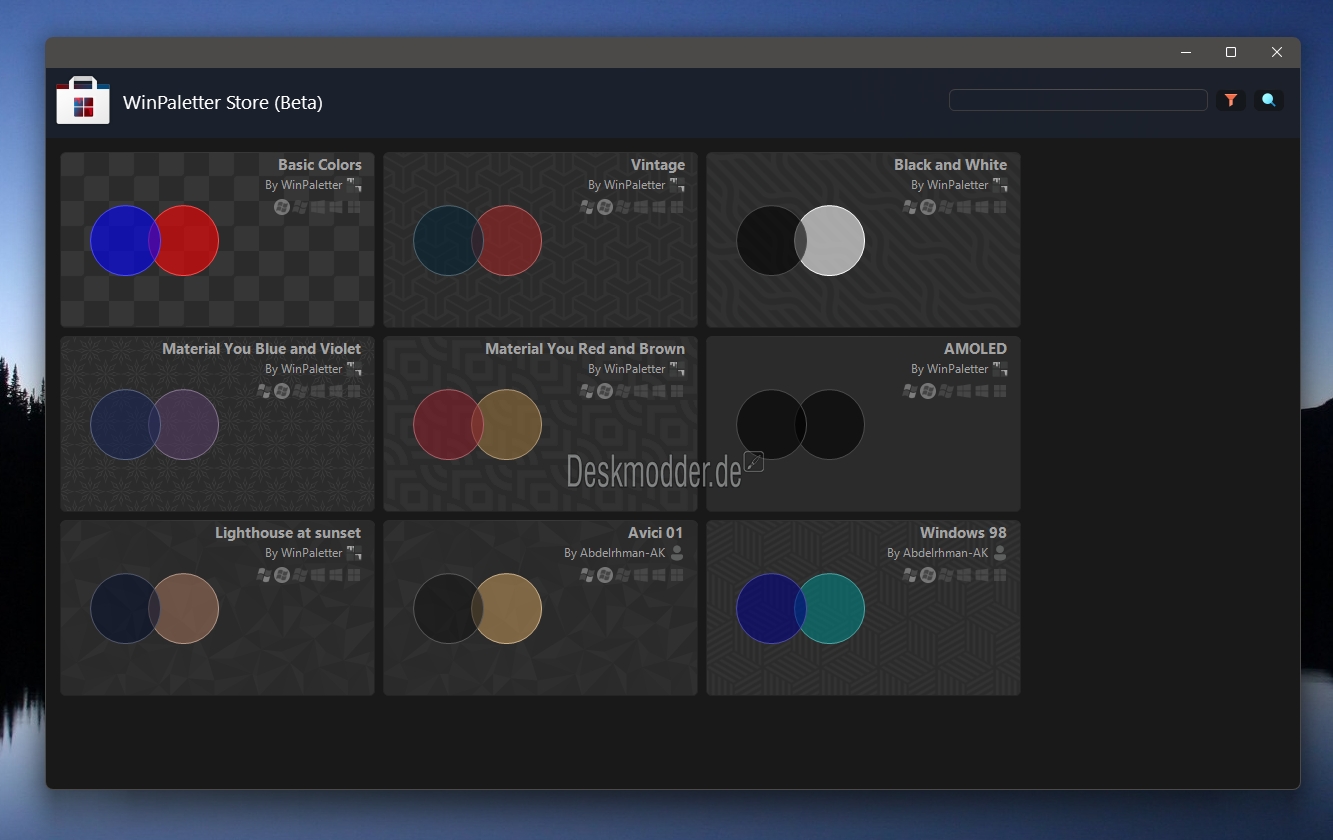
Task: Click WinPaletter author icon on Black and White
Action: 1000,185
